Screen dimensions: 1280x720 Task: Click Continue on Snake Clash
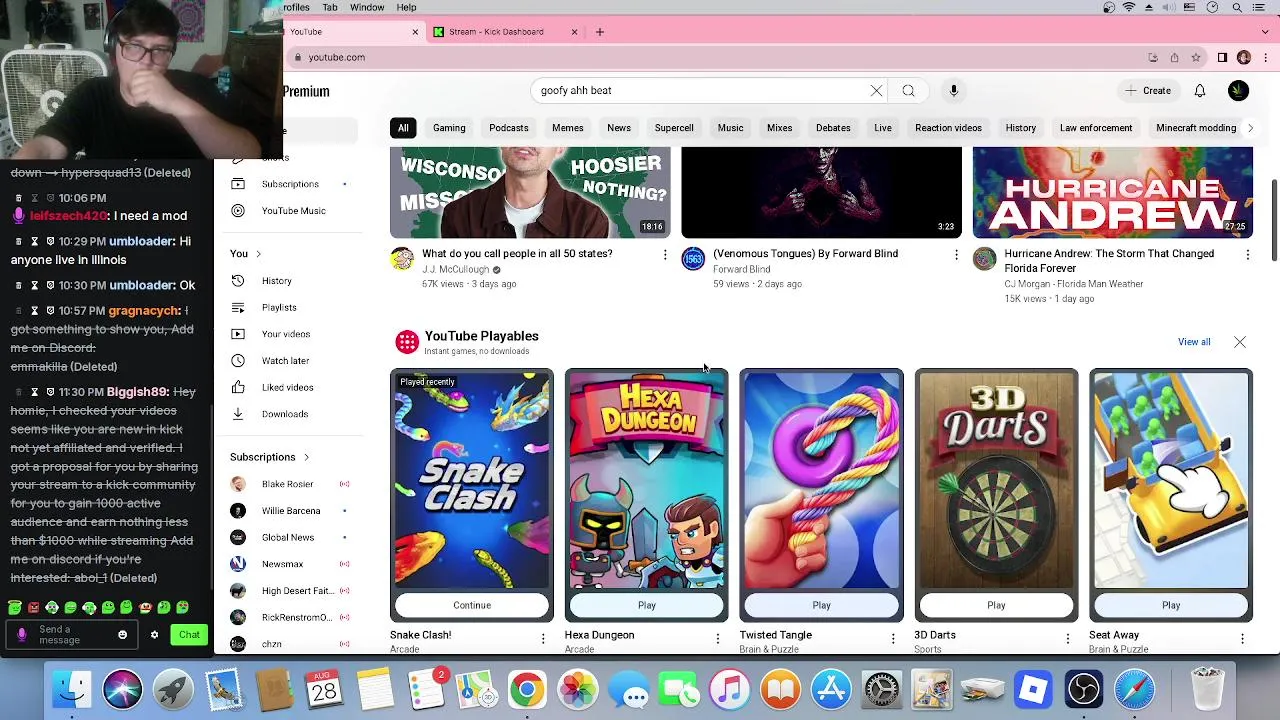pos(472,605)
